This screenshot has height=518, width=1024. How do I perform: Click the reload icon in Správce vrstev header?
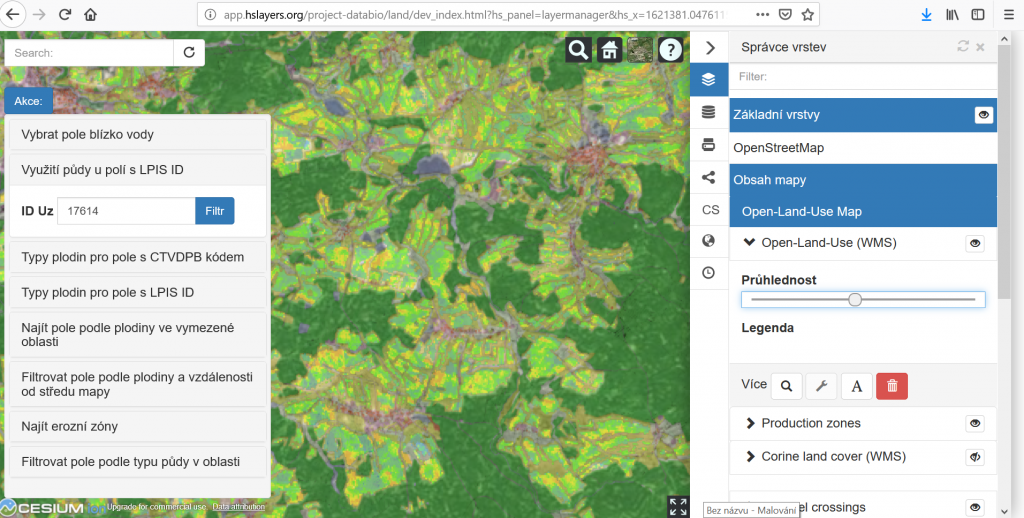pos(963,46)
